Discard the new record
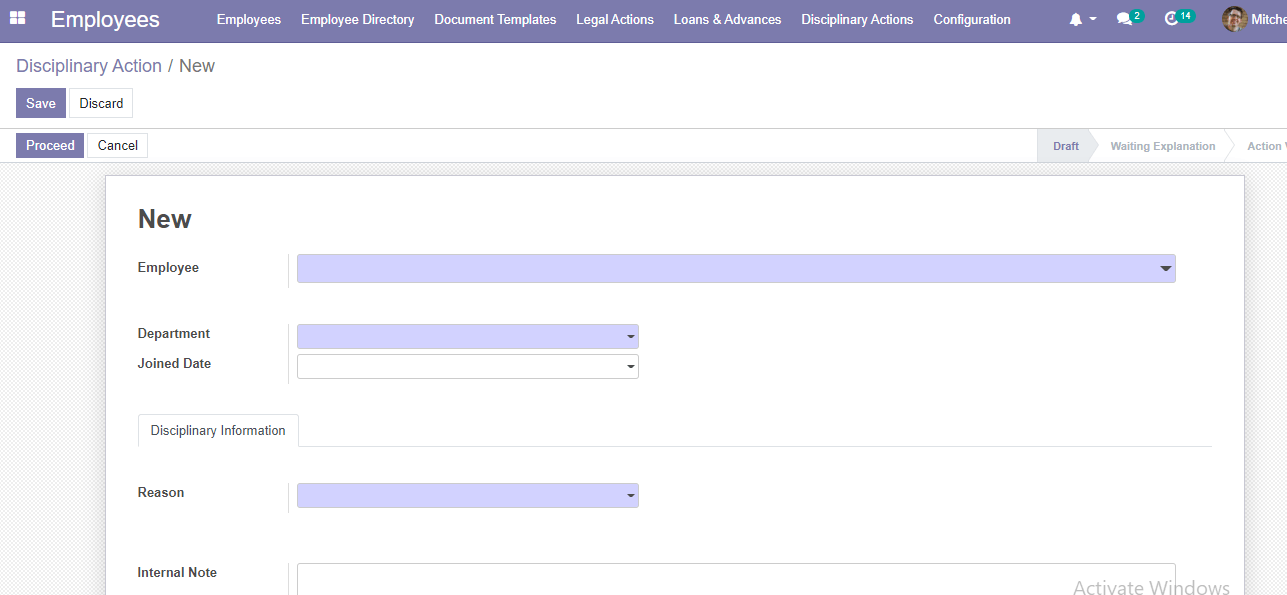The width and height of the screenshot is (1287, 595). [101, 103]
